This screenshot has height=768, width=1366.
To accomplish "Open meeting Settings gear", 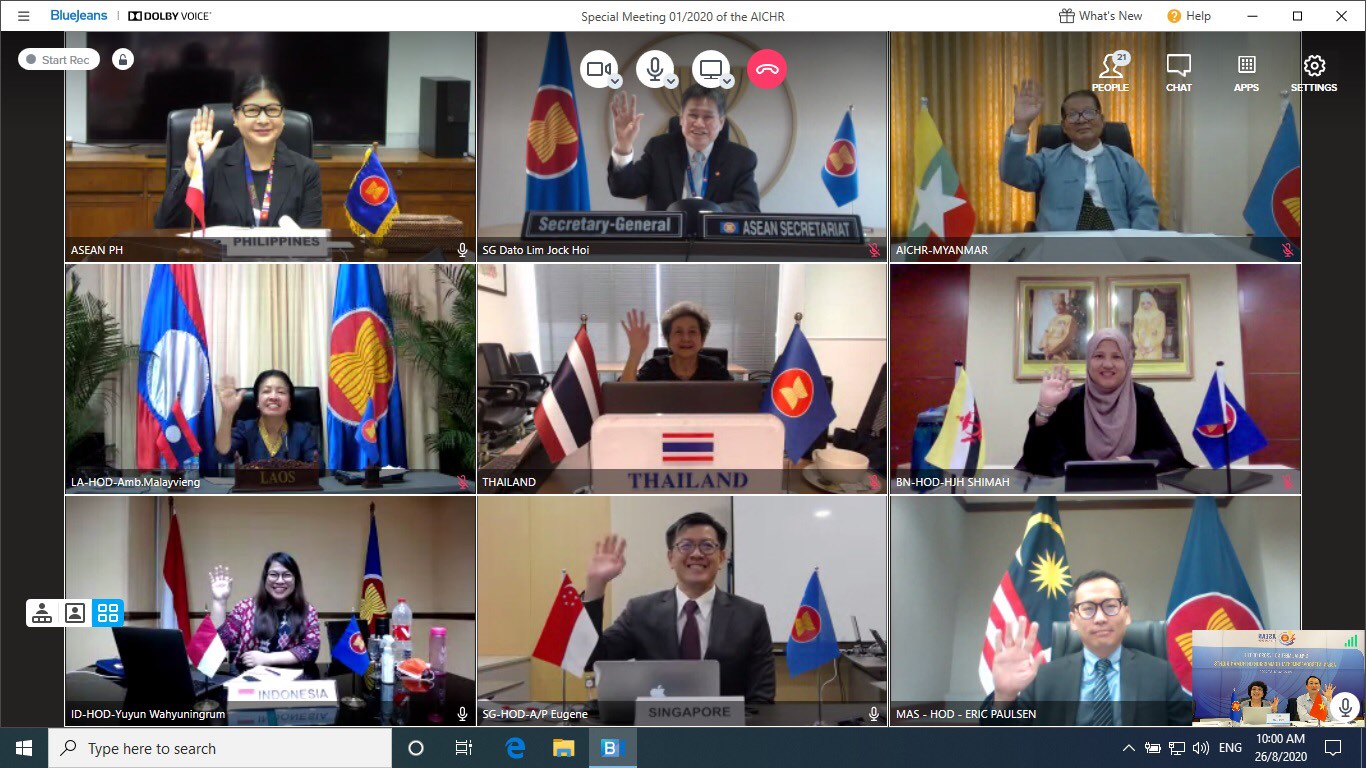I will (x=1314, y=73).
